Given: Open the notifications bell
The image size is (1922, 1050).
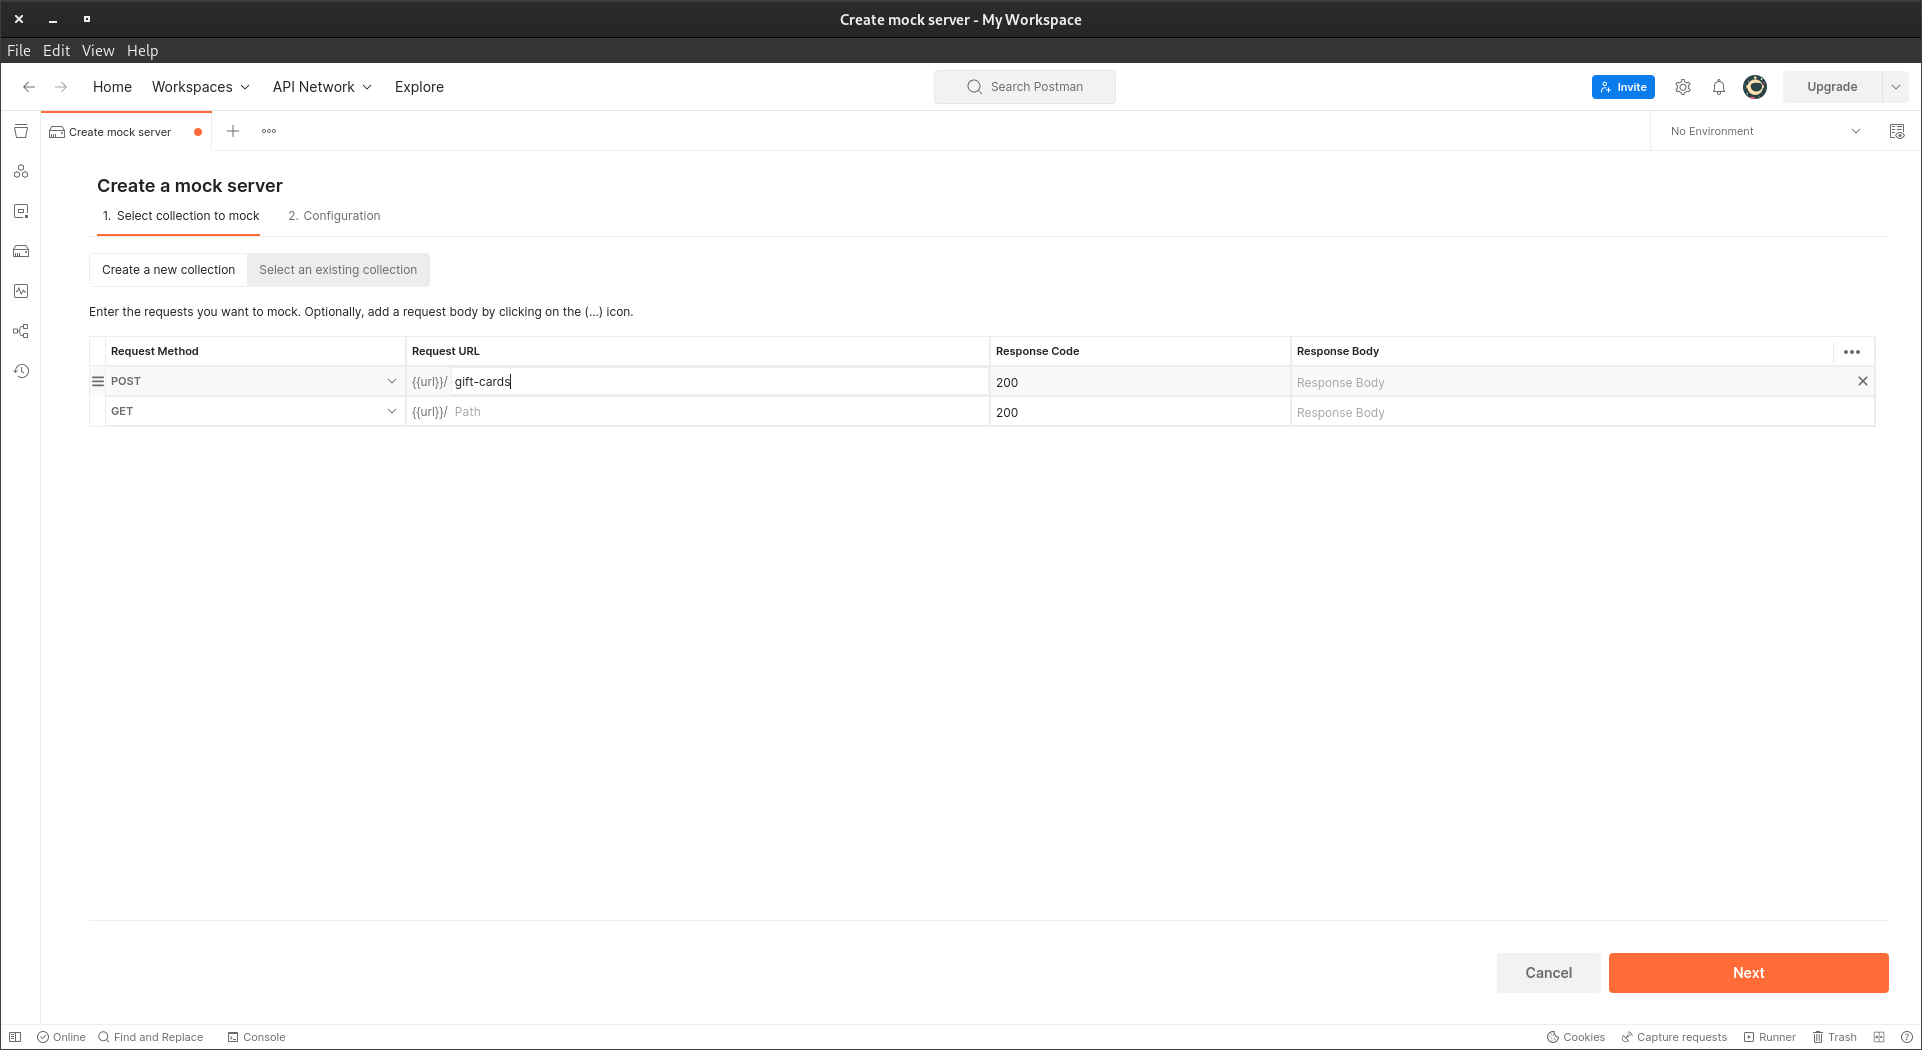Looking at the screenshot, I should [1719, 87].
